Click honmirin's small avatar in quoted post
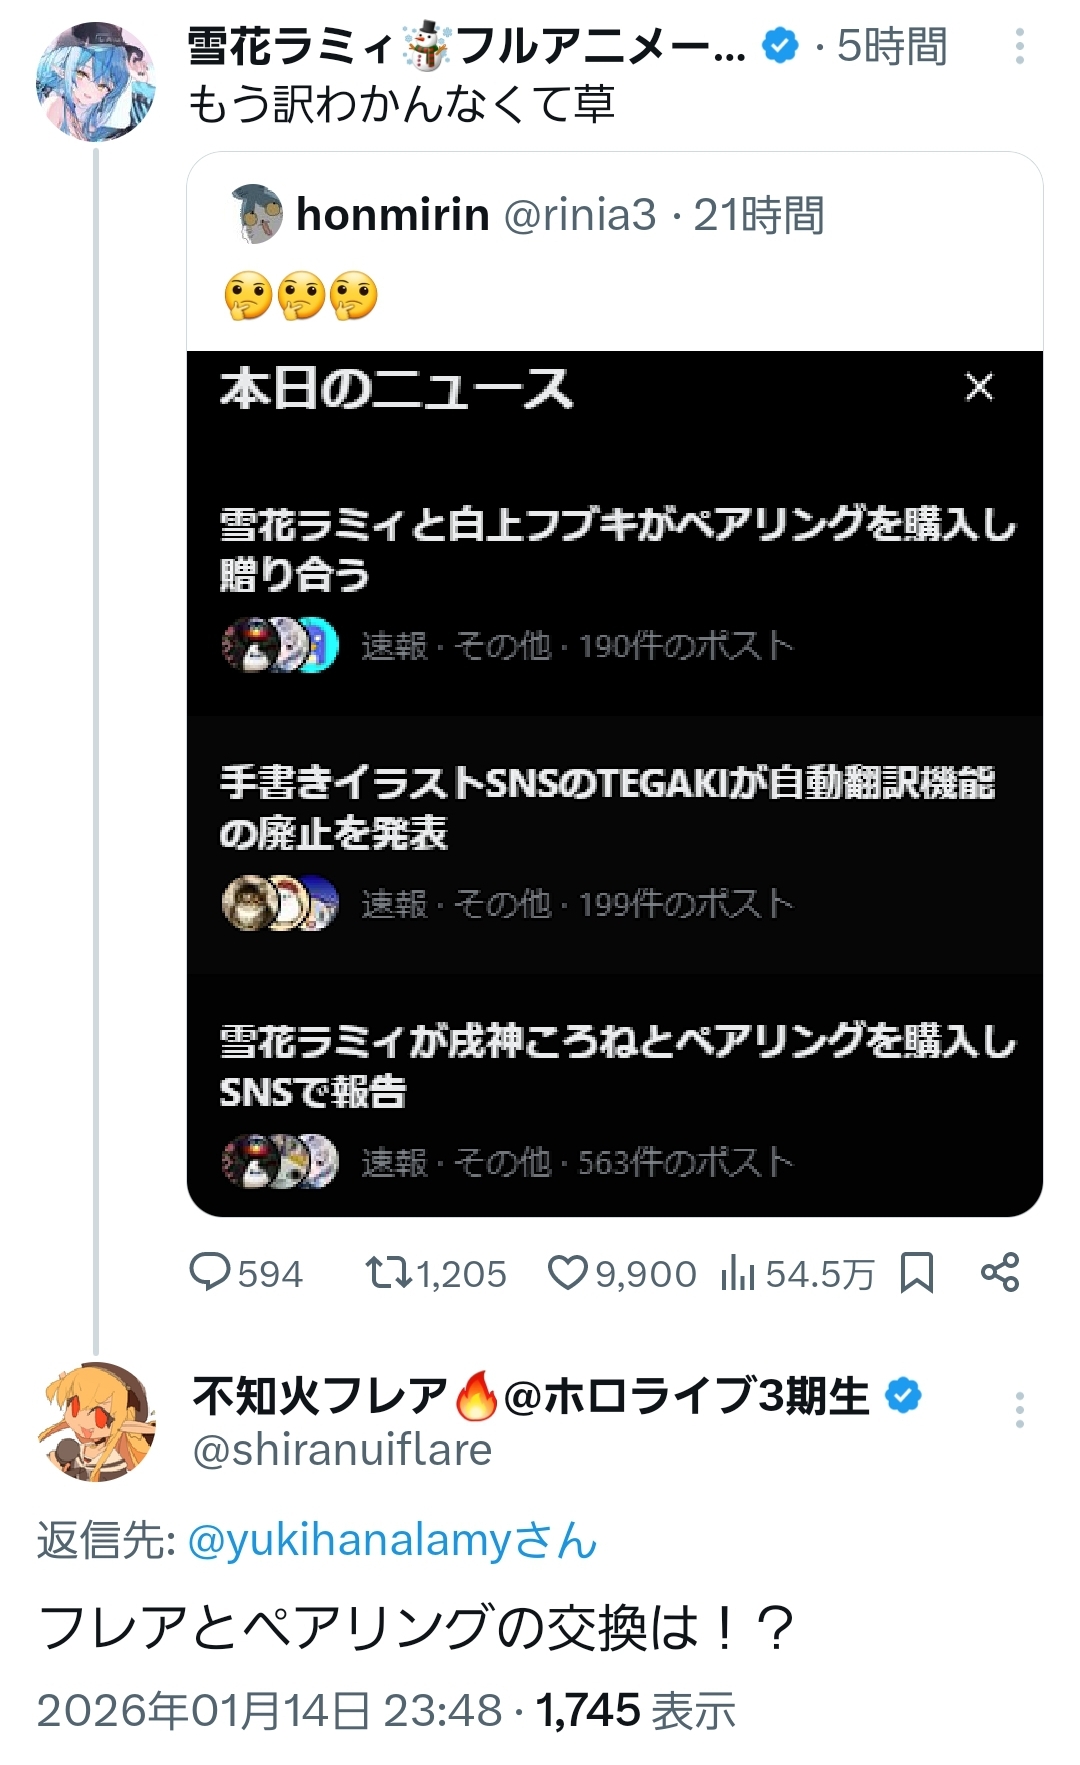This screenshot has width=1080, height=1765. tap(258, 214)
